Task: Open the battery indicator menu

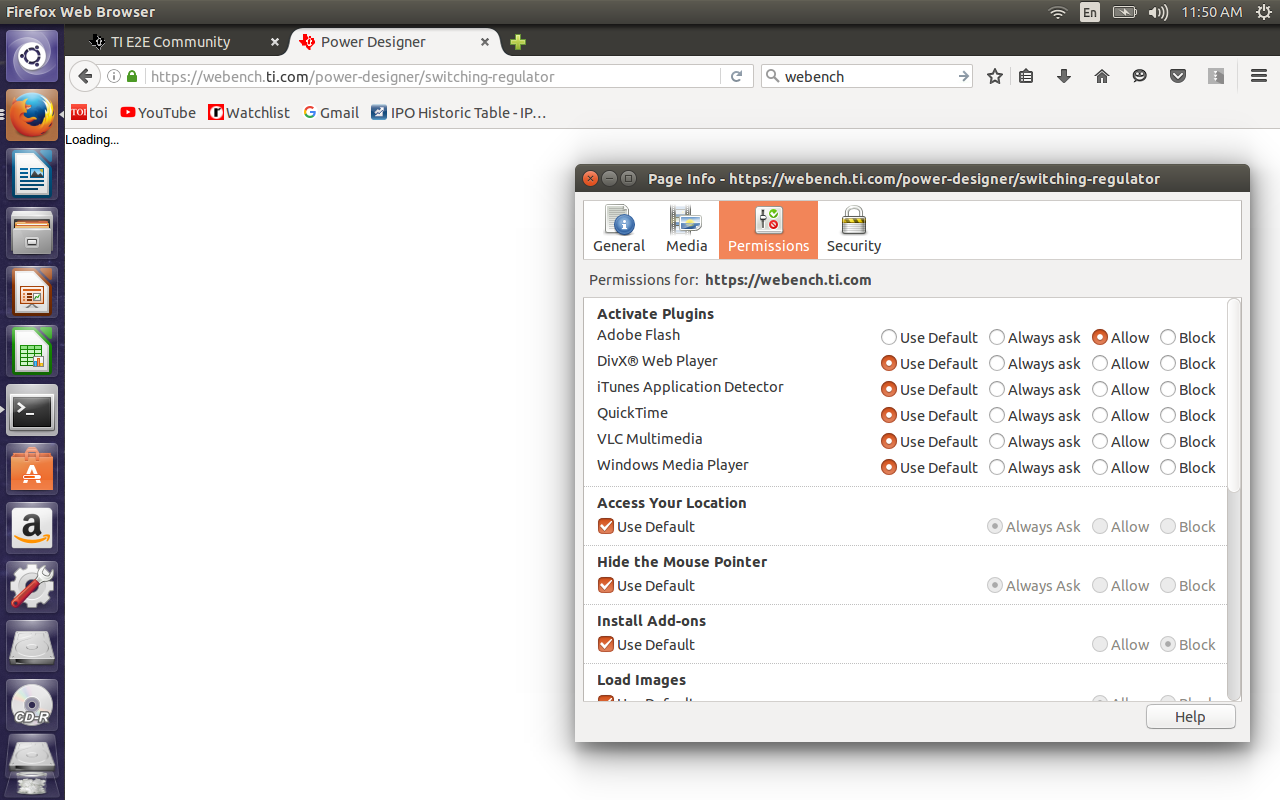Action: (1125, 12)
